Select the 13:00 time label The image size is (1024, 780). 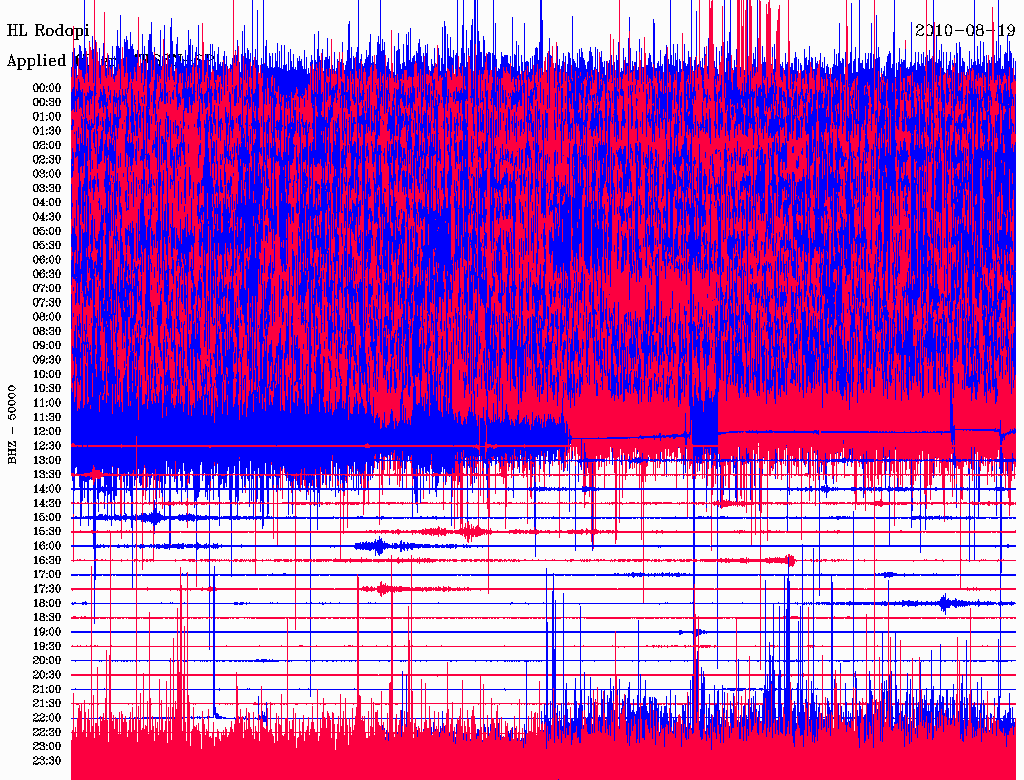[47, 461]
